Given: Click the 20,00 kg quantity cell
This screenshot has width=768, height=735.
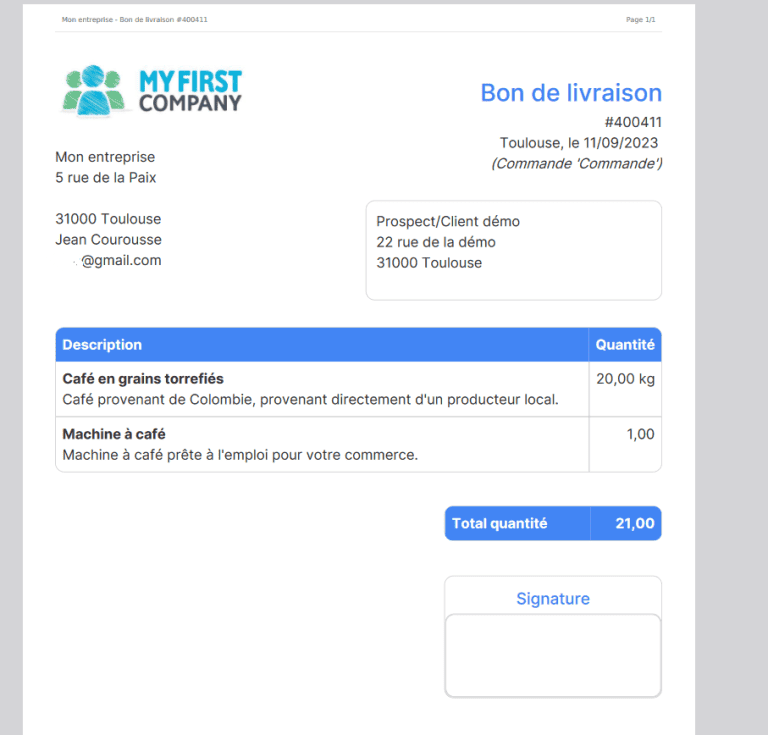Looking at the screenshot, I should [625, 379].
